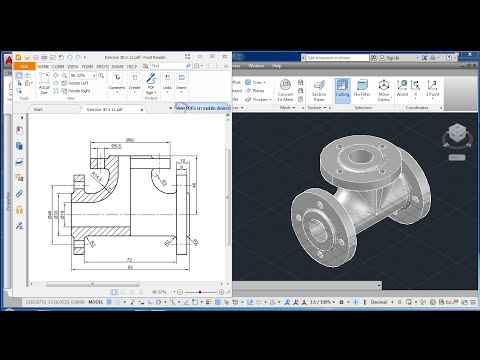Open the Links tool in Foxit ribbon

[167, 82]
